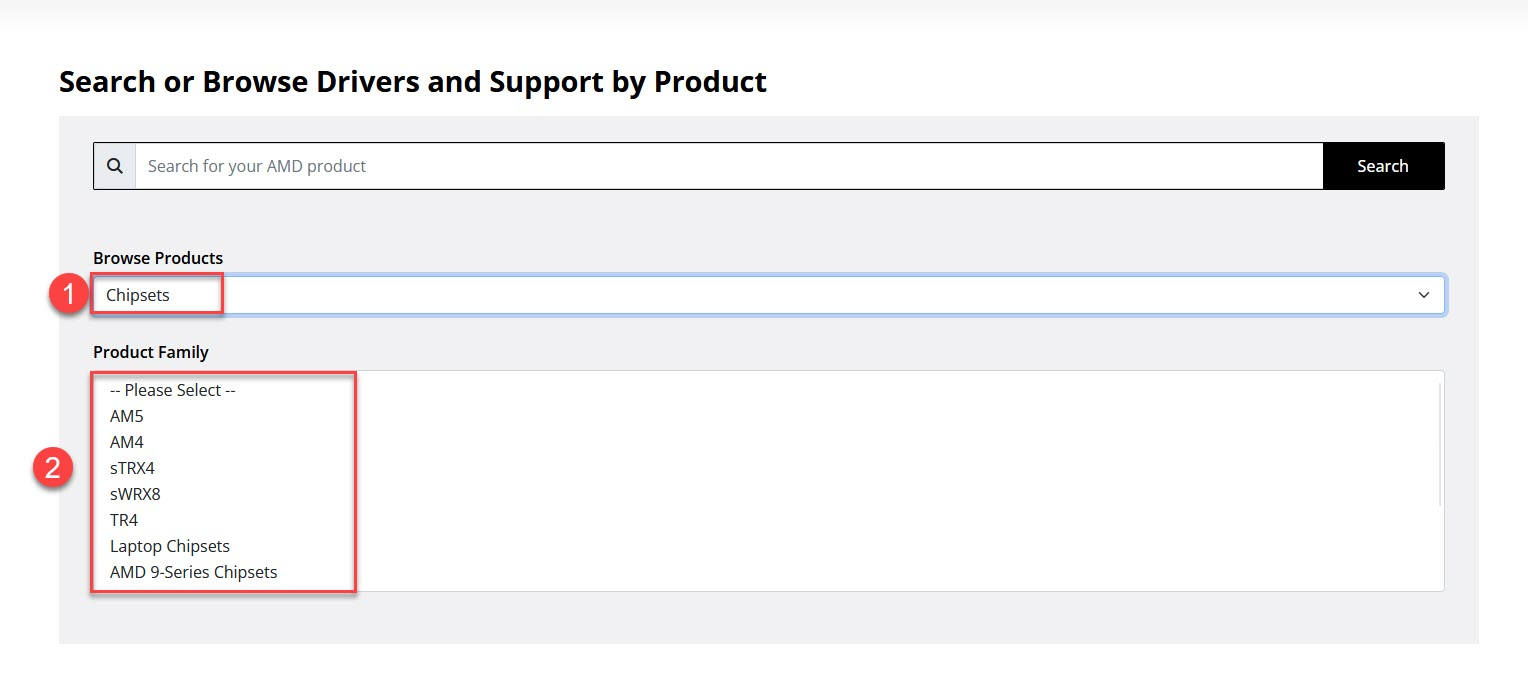Choose TR4 in the family list
Screen dimensions: 1528x689
(124, 520)
